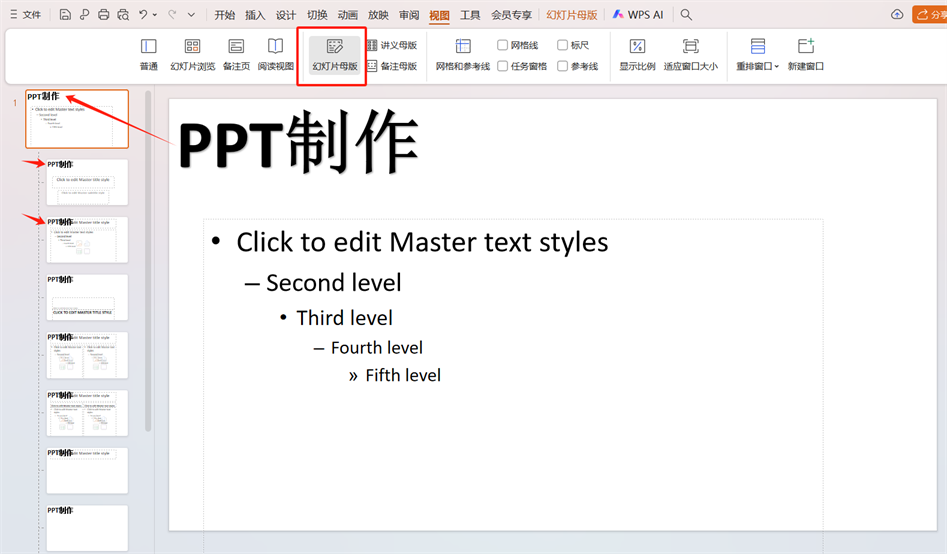Switch to the 设计 design tab
This screenshot has height=554, width=947.
pos(286,15)
